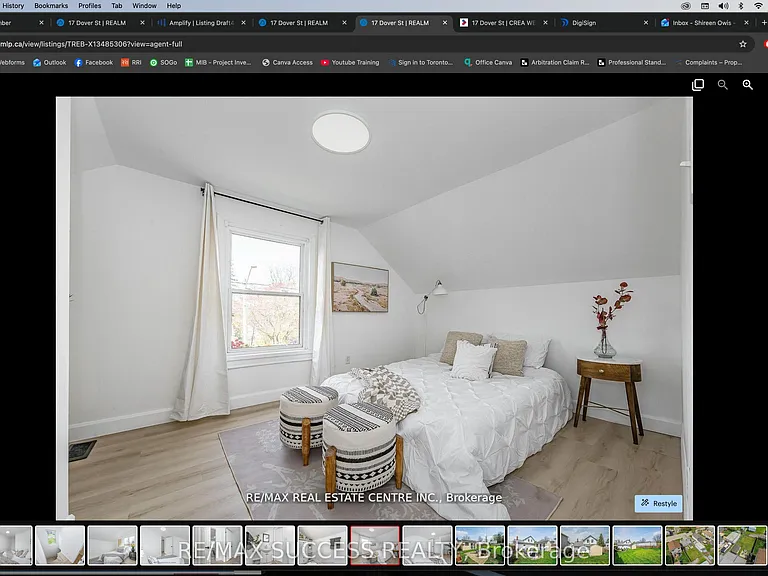768x576 pixels.
Task: Open the Facebook bookmark
Action: [94, 63]
